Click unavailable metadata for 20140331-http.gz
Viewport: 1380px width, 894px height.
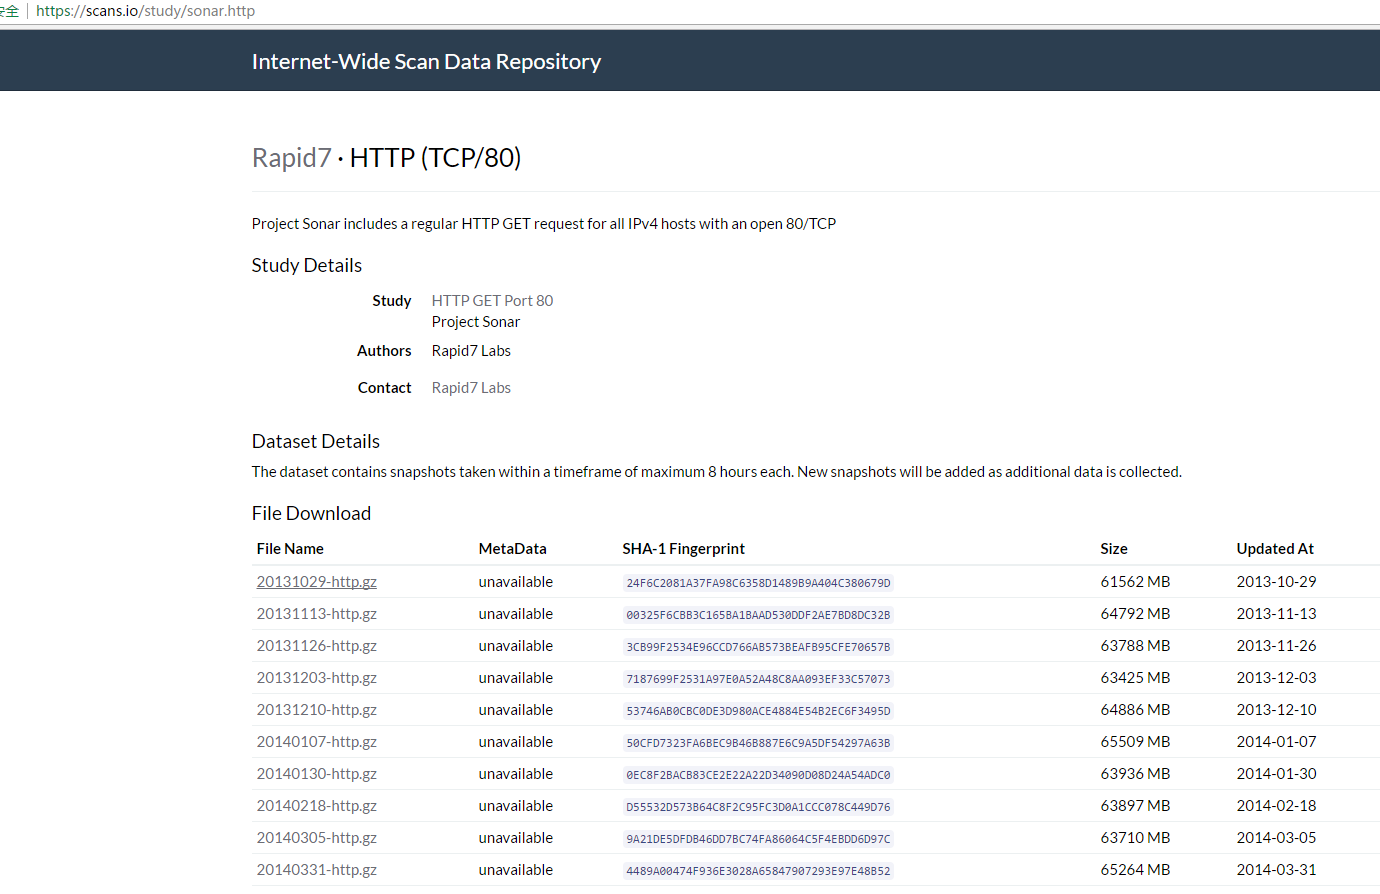[515, 869]
